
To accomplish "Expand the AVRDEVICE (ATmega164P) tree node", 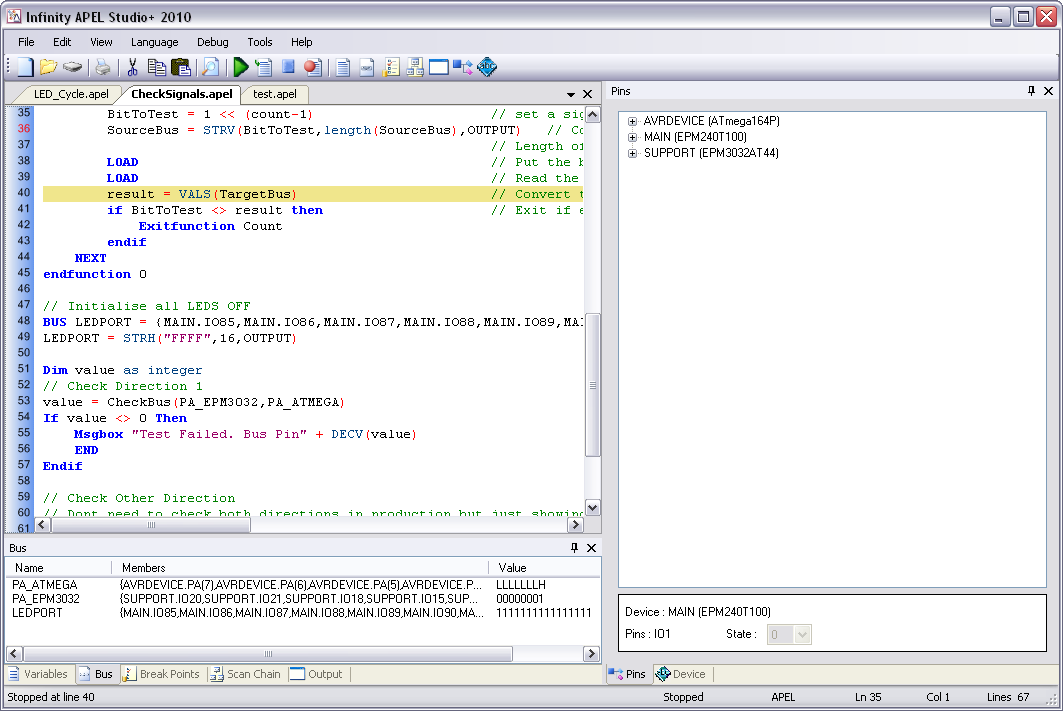I will (632, 121).
